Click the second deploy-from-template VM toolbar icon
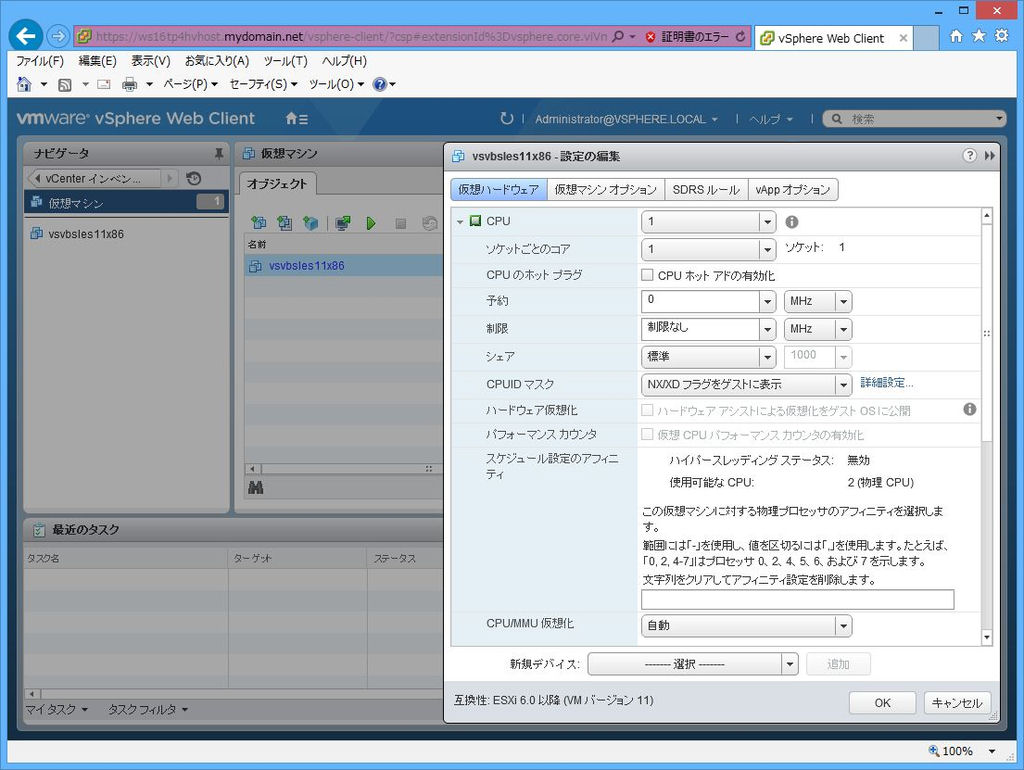 (x=285, y=223)
